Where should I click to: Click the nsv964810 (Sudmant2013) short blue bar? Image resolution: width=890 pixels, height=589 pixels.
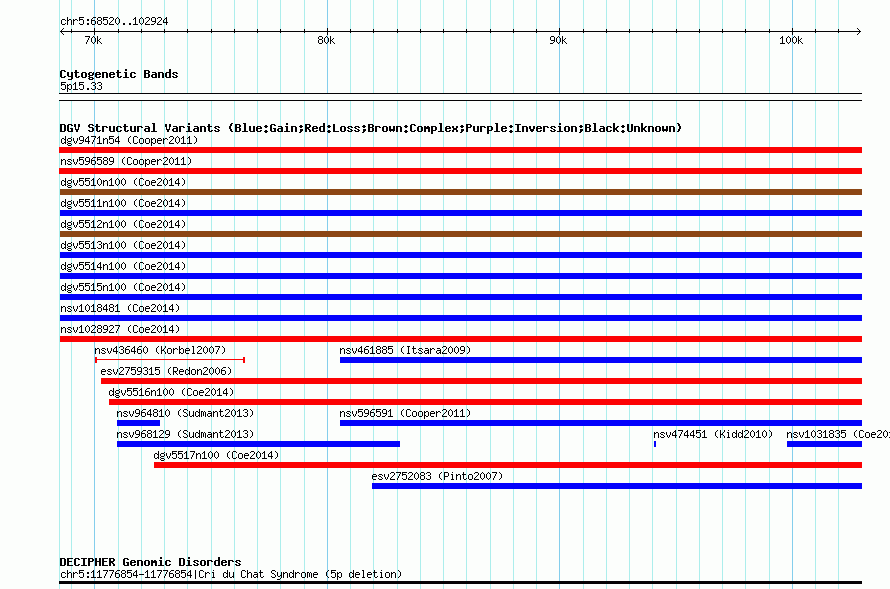(138, 423)
